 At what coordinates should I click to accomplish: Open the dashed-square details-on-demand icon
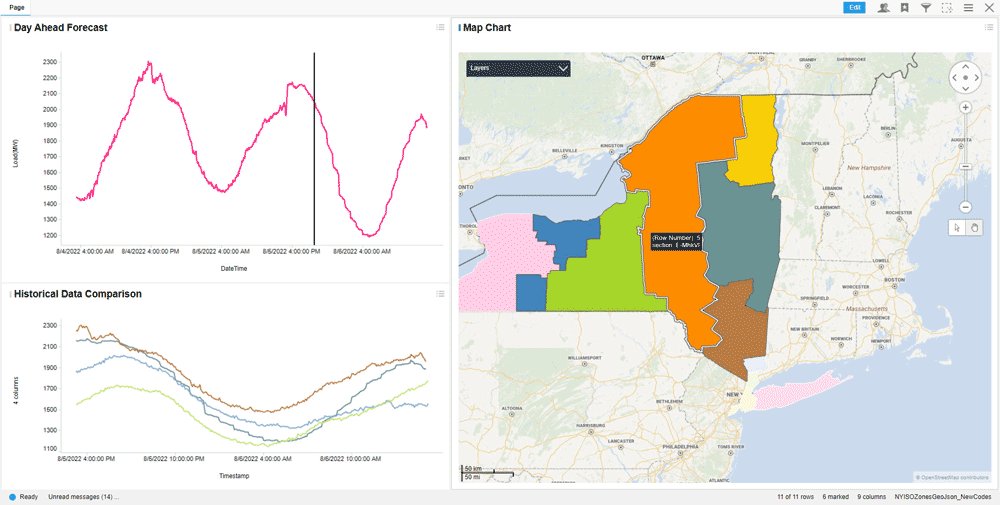point(946,8)
